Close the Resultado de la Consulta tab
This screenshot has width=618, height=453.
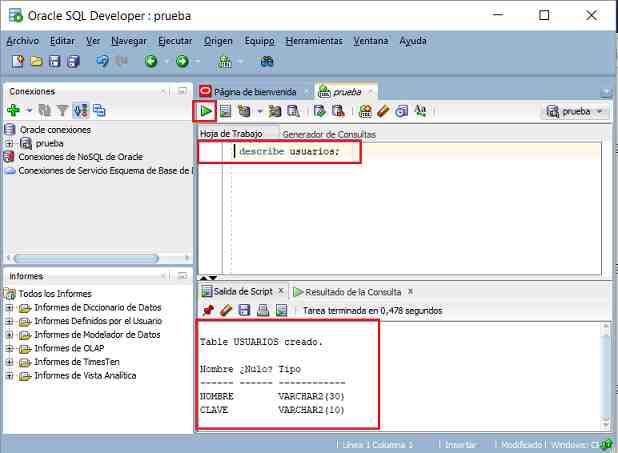[x=410, y=291]
